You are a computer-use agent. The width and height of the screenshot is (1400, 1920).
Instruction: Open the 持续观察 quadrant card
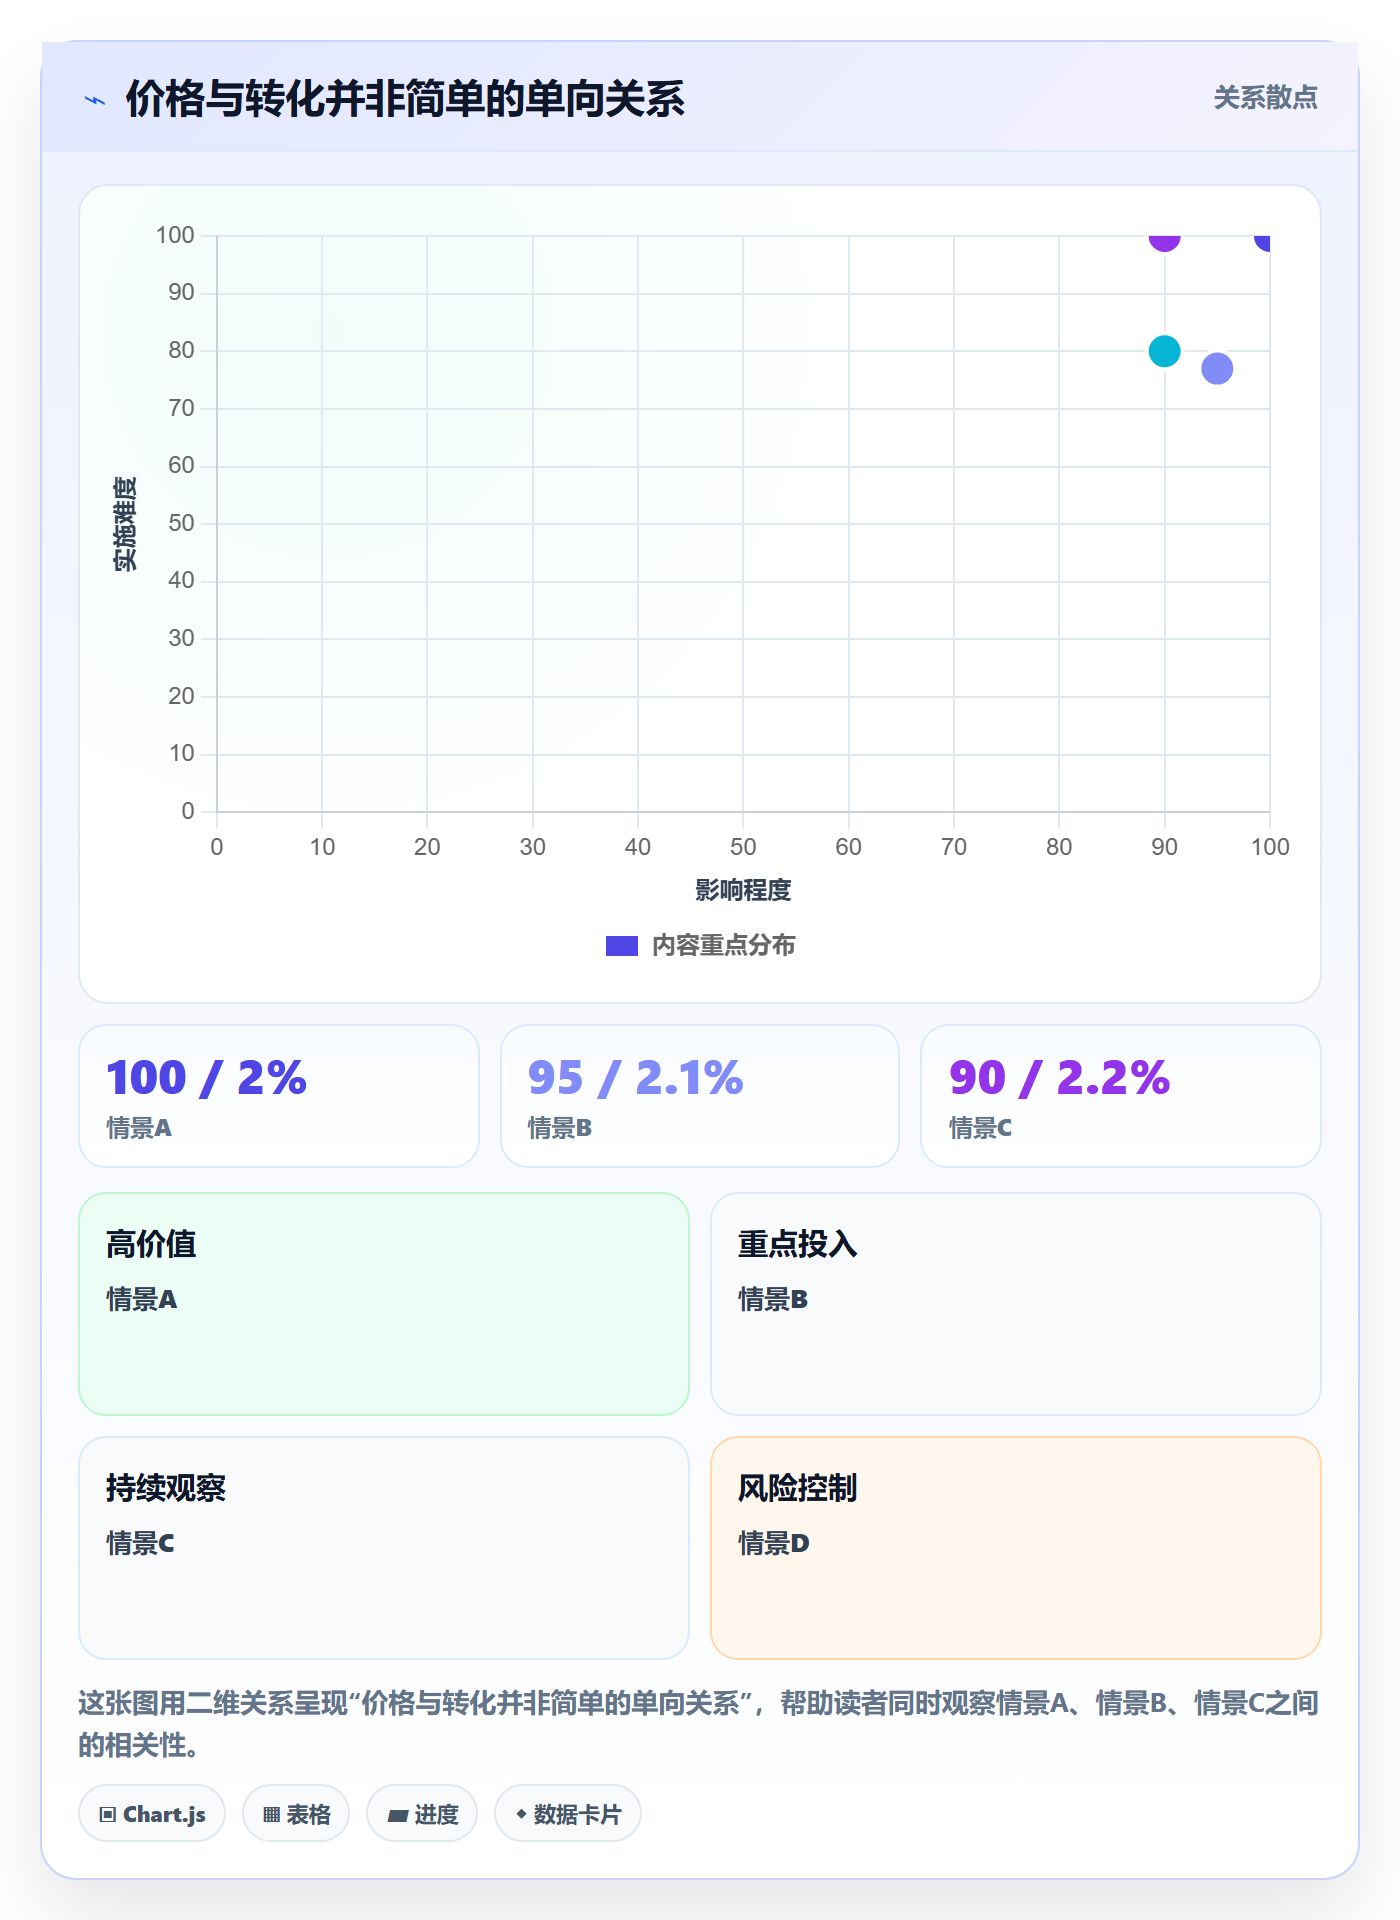(384, 1548)
